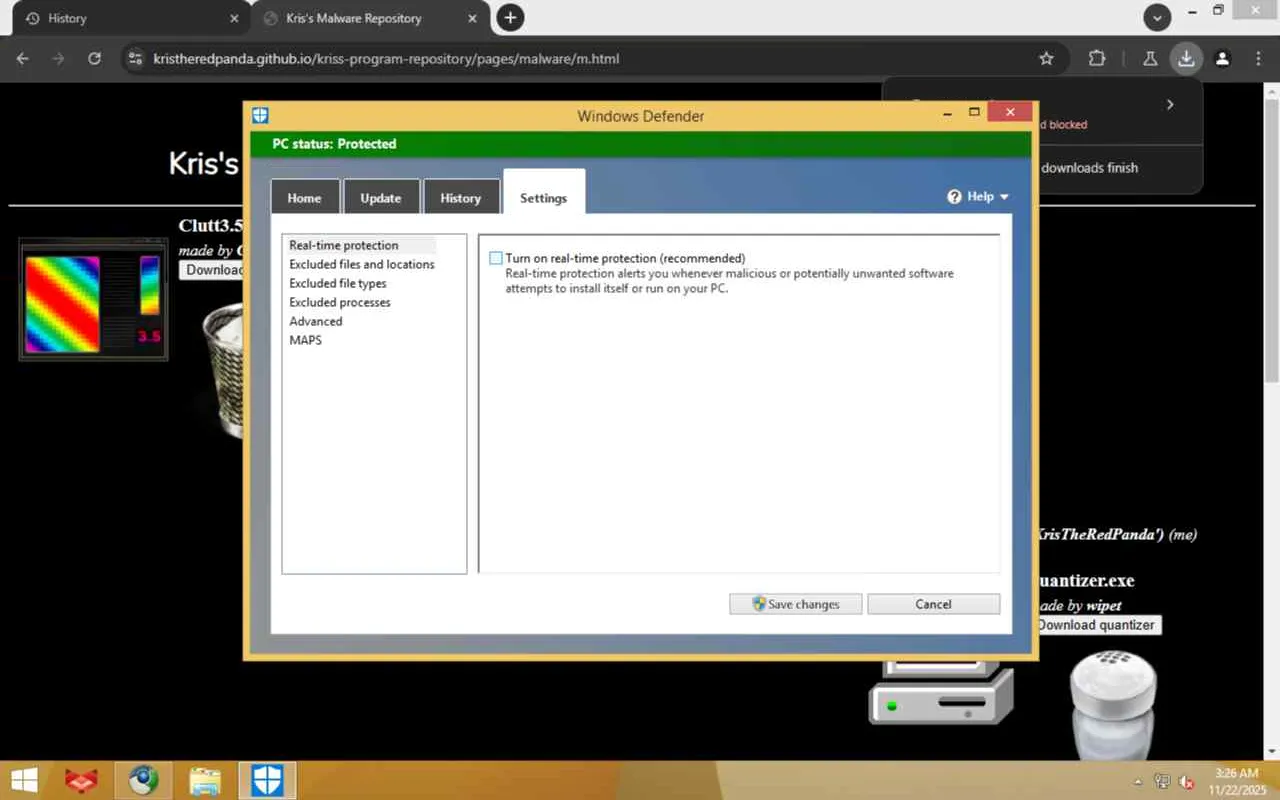Image resolution: width=1280 pixels, height=800 pixels.
Task: View site information icon in address bar
Action: (x=137, y=59)
